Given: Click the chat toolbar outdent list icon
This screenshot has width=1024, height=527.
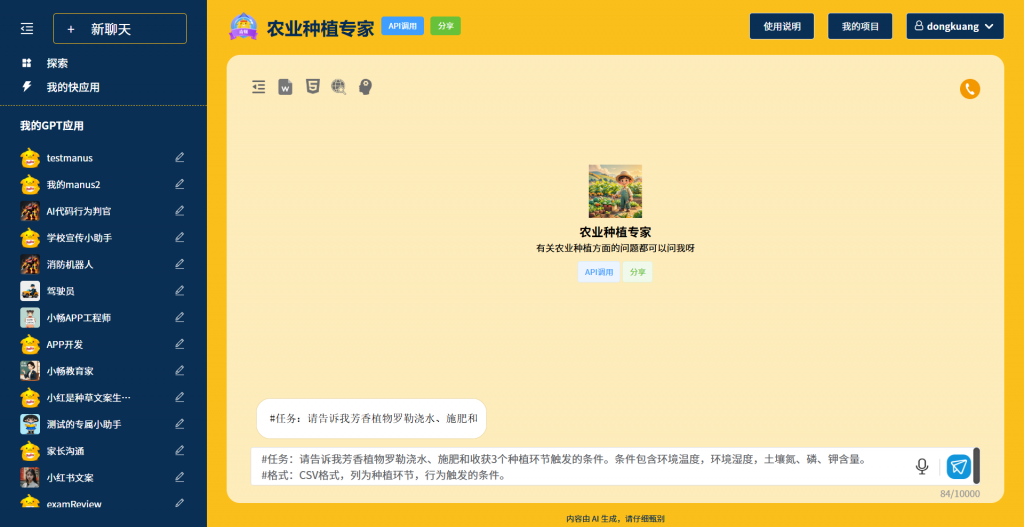Looking at the screenshot, I should 259,87.
